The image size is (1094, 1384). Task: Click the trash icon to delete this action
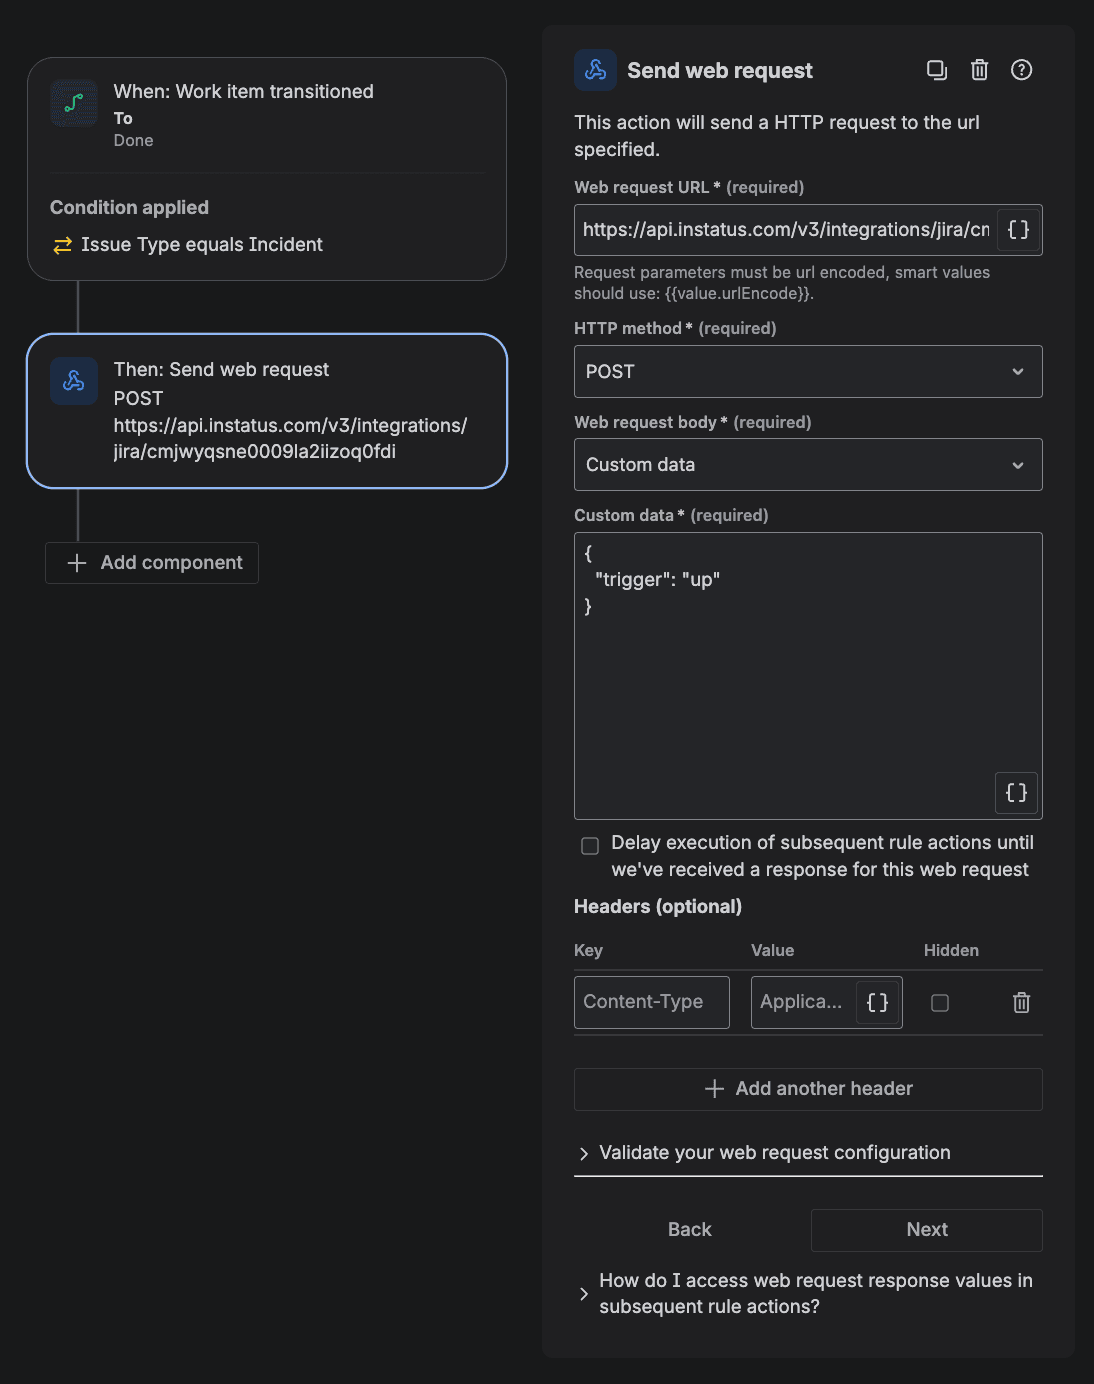[x=978, y=70]
